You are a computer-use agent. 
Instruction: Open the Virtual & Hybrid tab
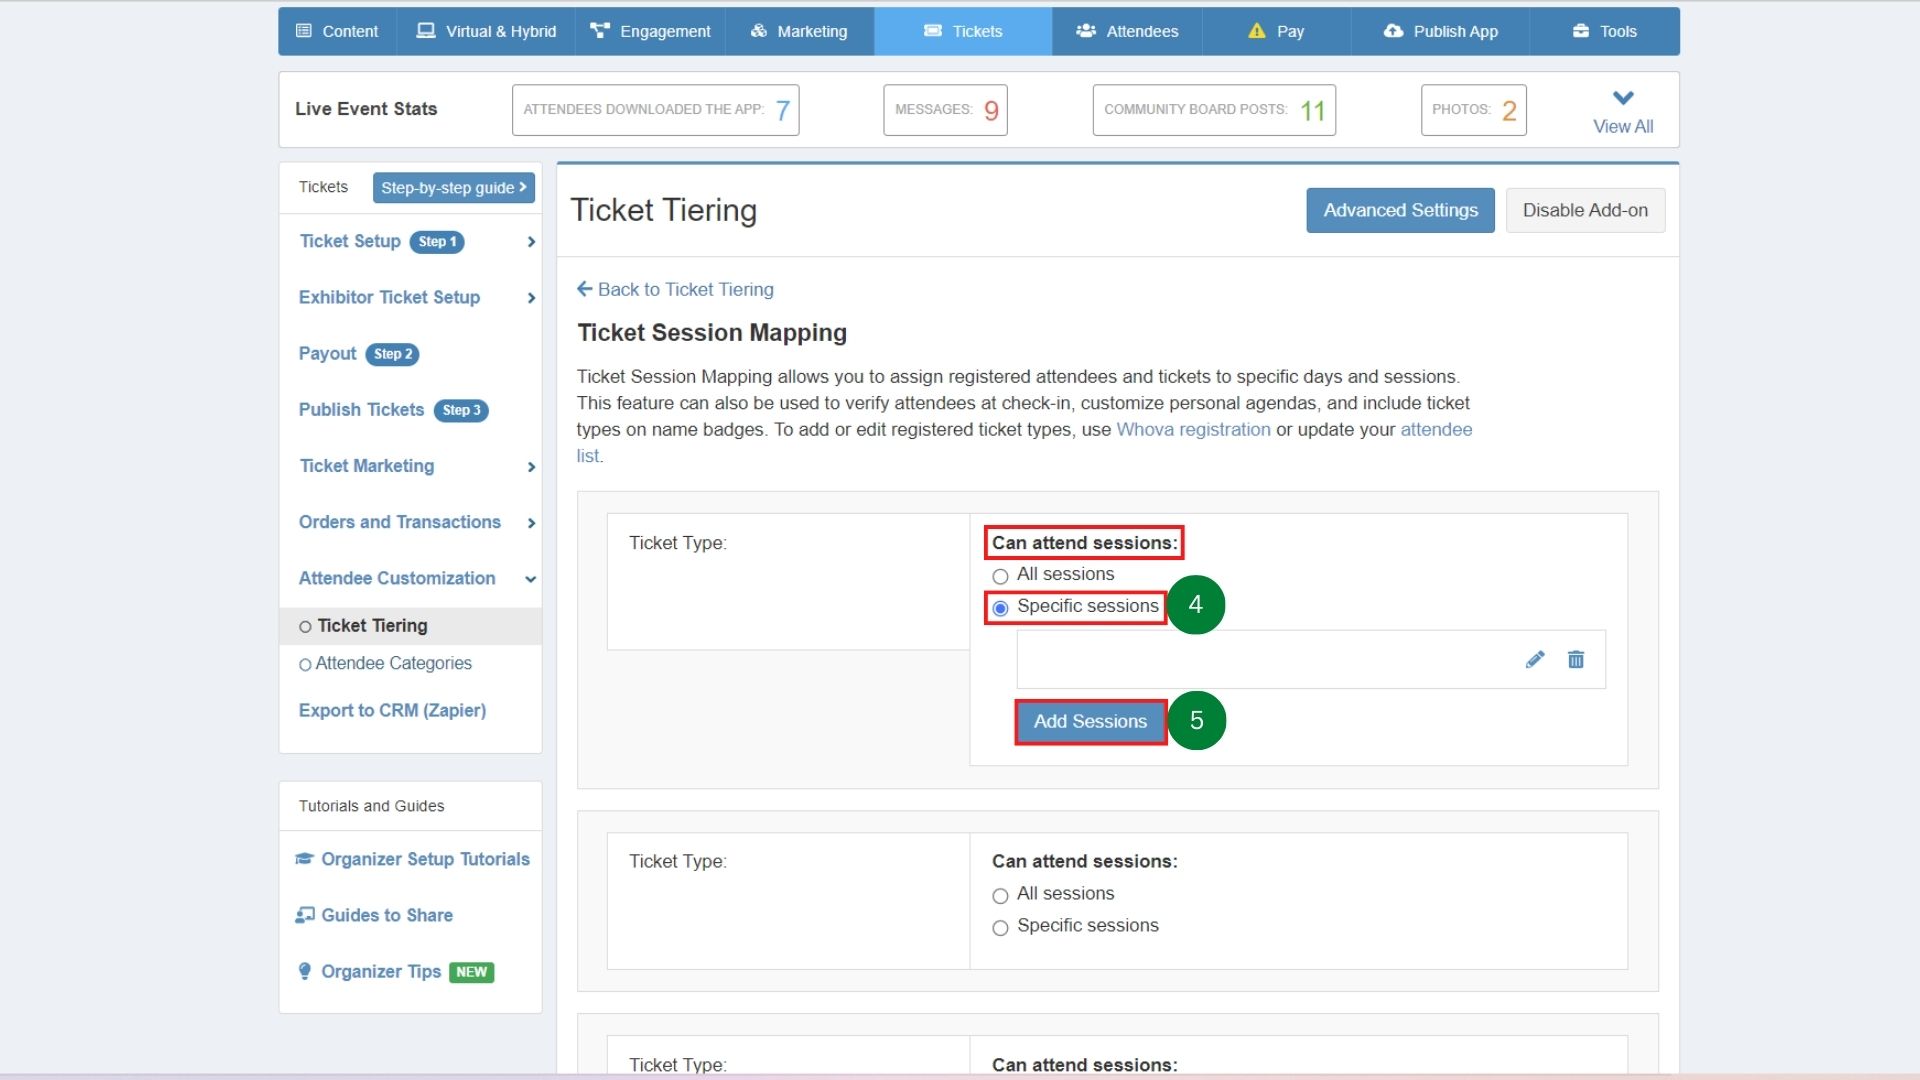486,31
